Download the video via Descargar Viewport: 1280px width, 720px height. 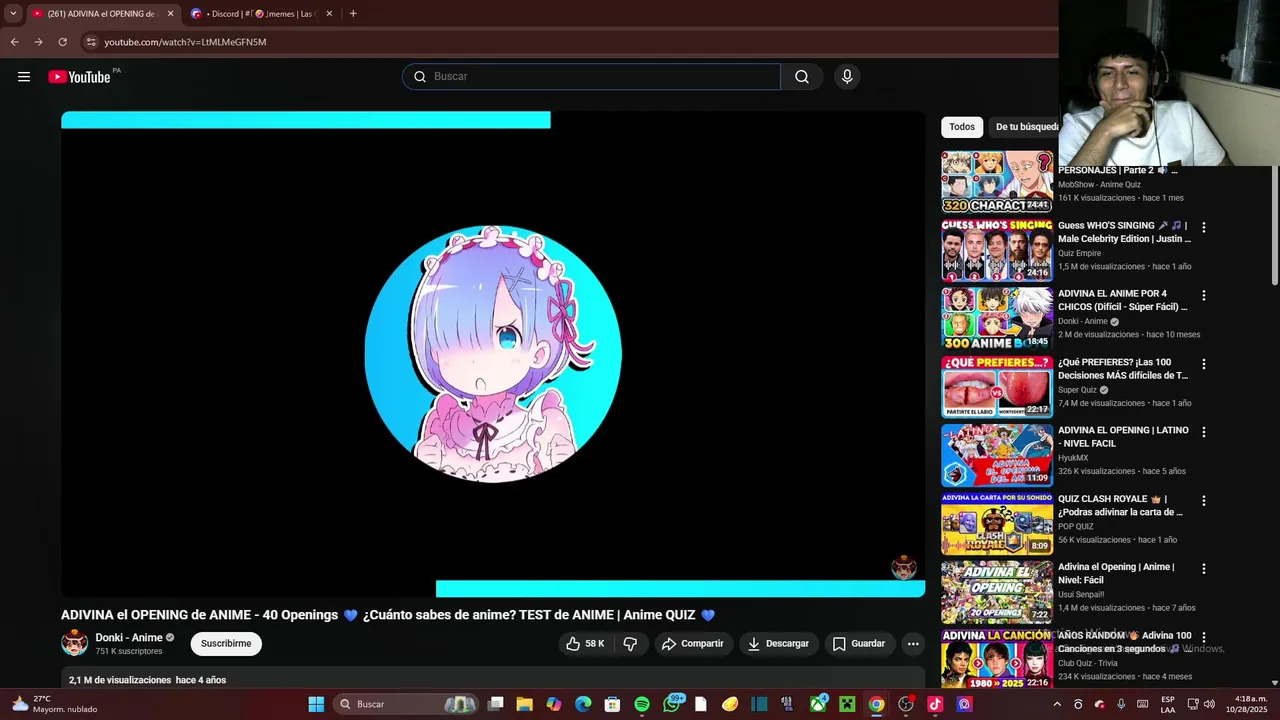pyautogui.click(x=778, y=644)
